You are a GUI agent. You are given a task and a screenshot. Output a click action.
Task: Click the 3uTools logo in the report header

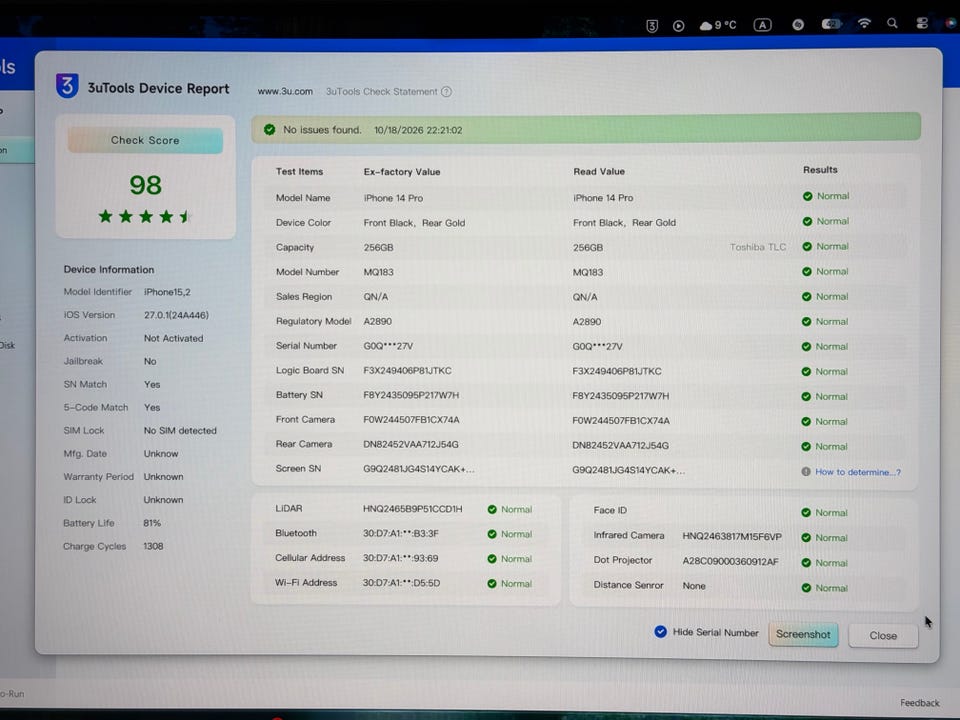click(x=67, y=86)
